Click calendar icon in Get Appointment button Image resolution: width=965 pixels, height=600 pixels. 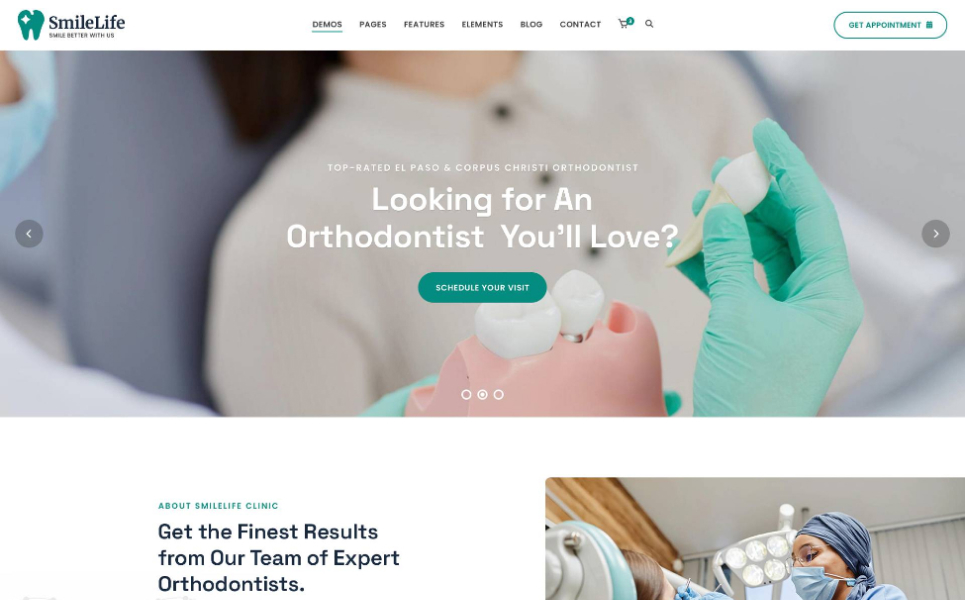(929, 25)
